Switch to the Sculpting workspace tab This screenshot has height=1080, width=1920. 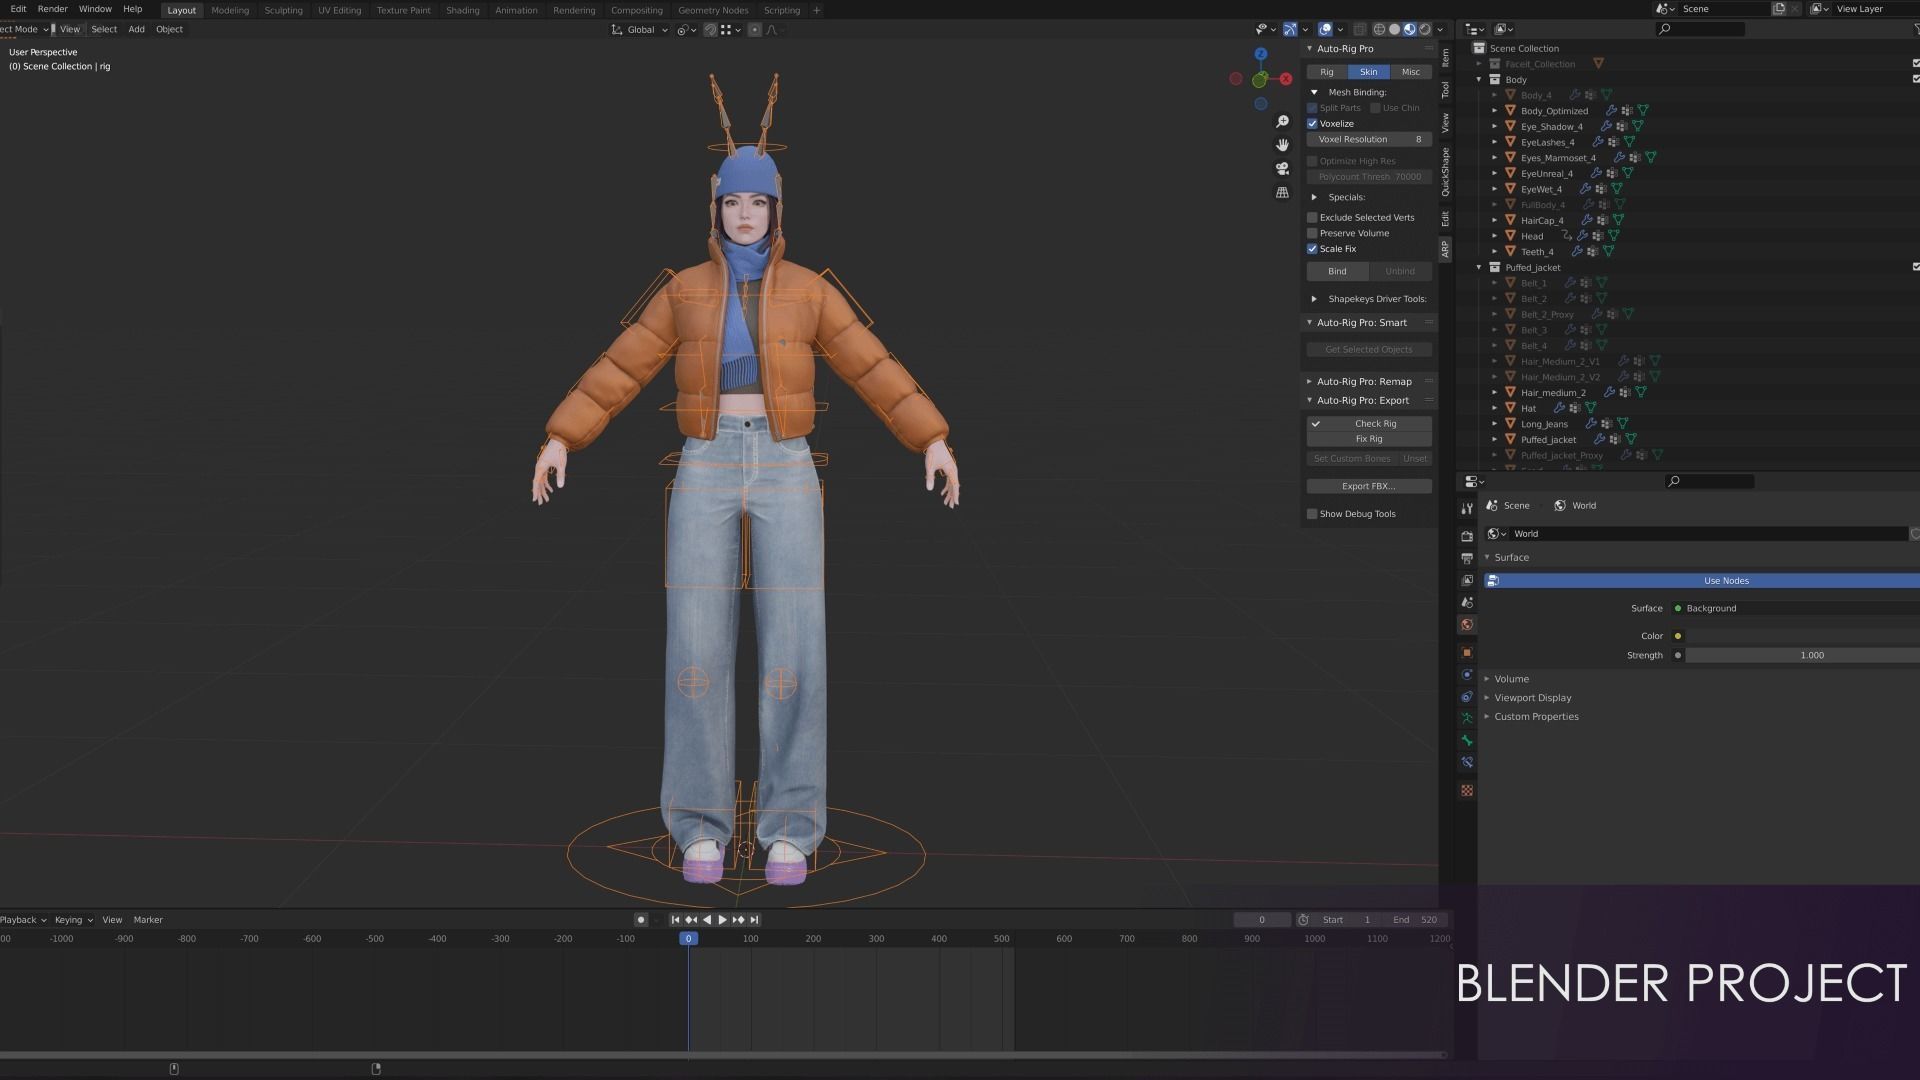[x=283, y=10]
